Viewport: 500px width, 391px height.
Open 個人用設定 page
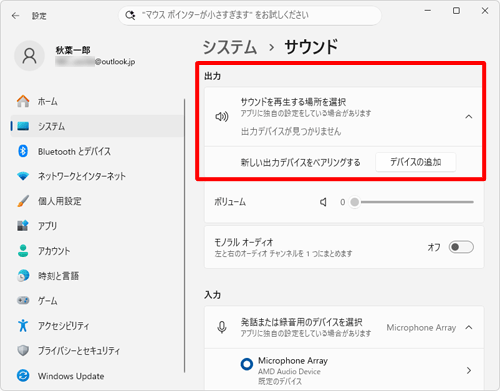click(x=97, y=201)
